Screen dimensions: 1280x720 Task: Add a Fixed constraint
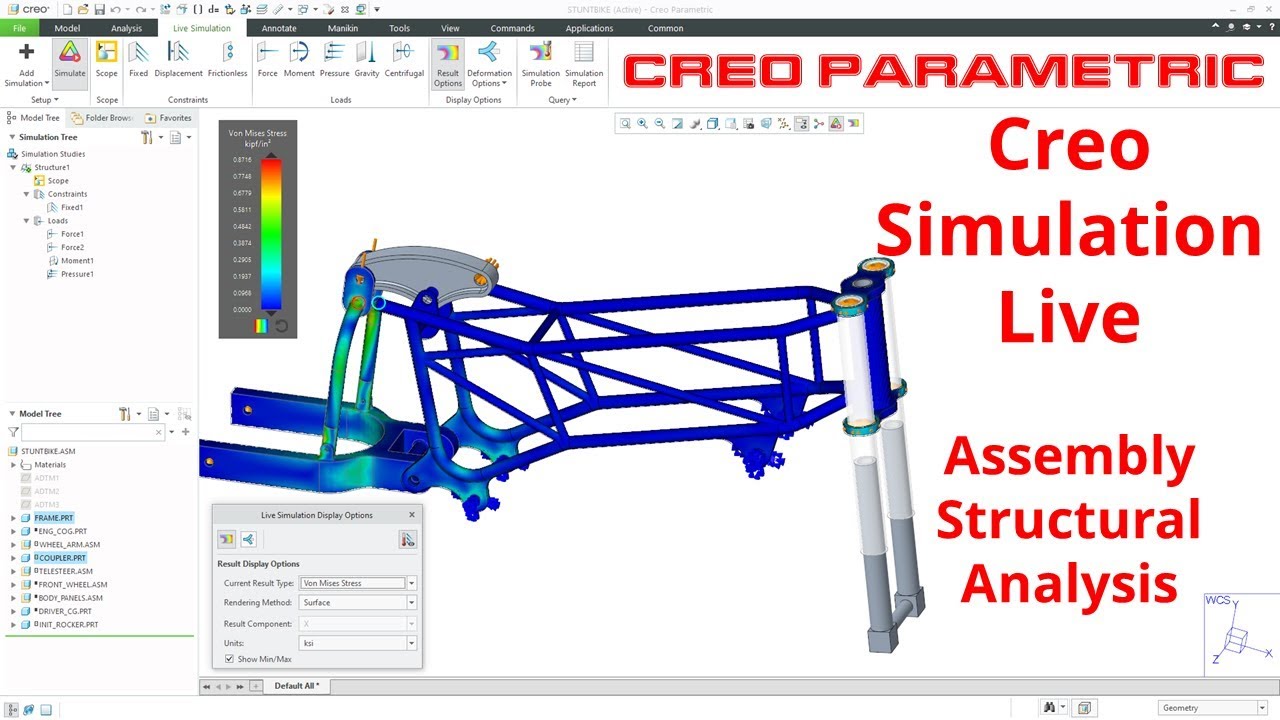tap(138, 61)
